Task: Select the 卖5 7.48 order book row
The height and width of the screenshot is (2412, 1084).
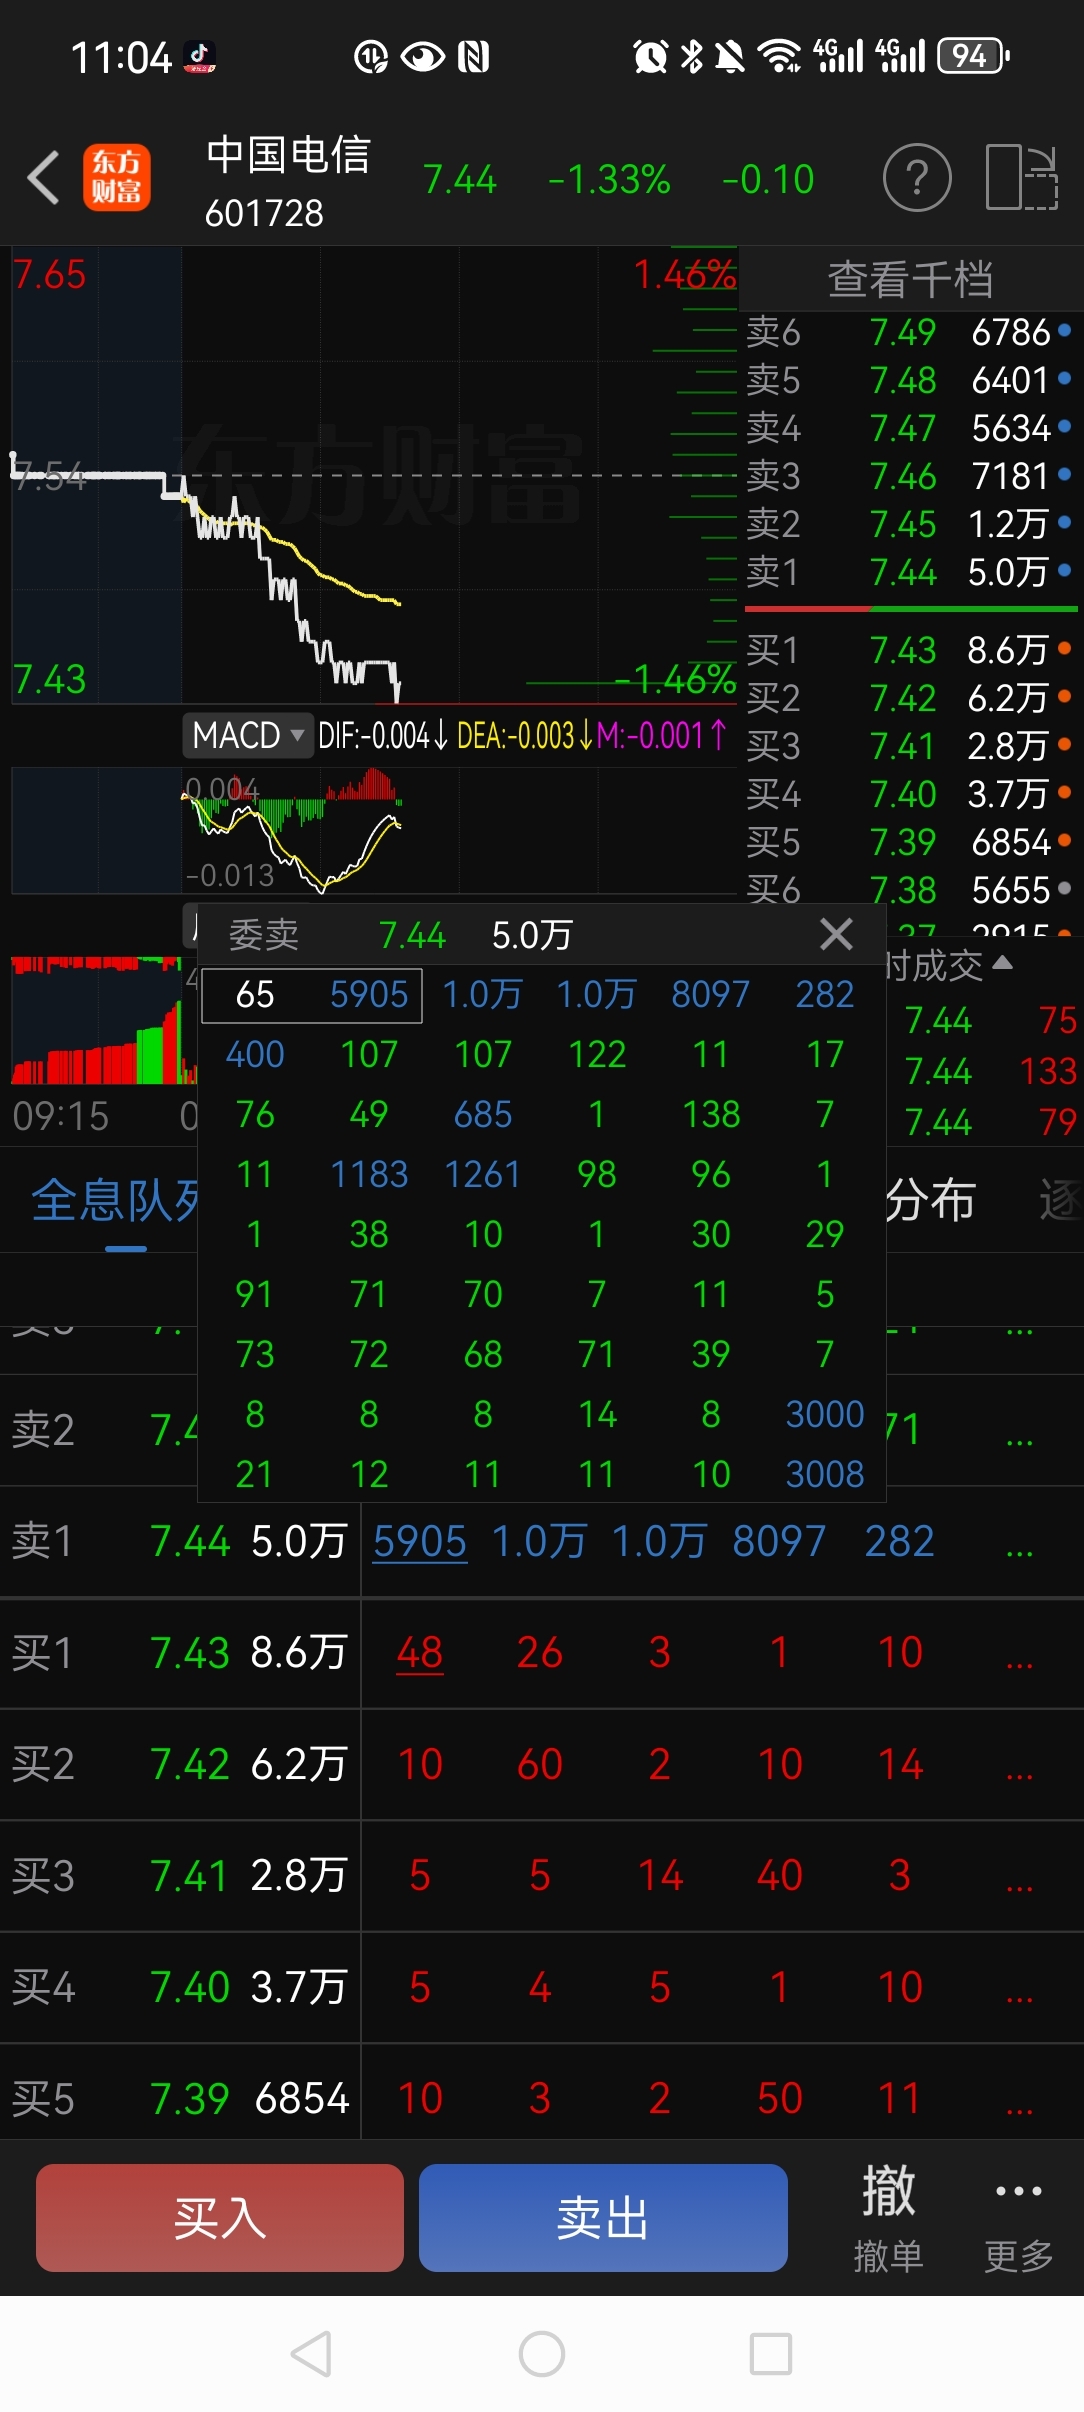Action: (909, 380)
